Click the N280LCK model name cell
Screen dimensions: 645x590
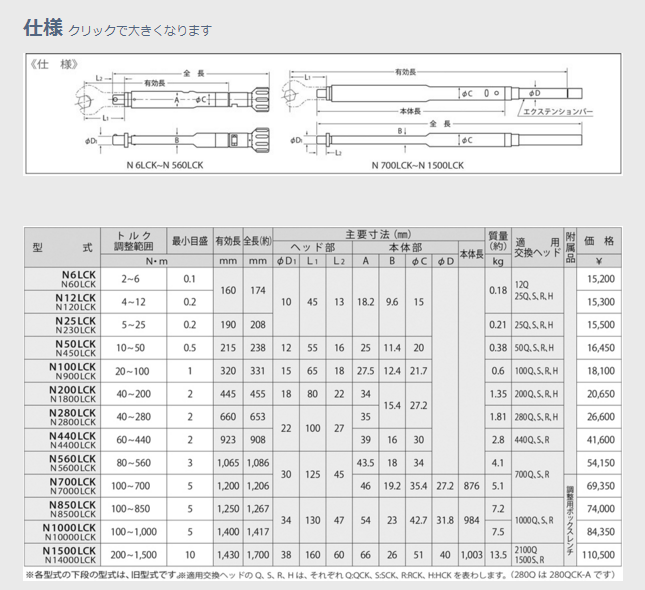[62, 418]
